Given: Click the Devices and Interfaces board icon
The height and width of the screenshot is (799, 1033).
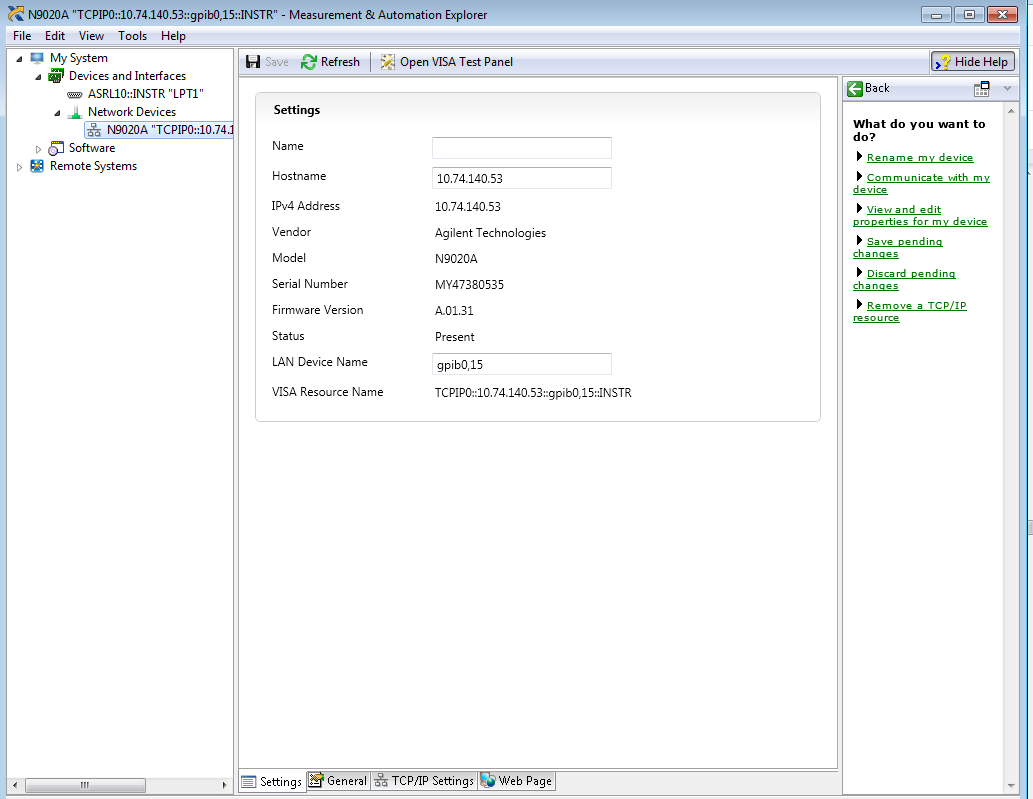Looking at the screenshot, I should [56, 76].
